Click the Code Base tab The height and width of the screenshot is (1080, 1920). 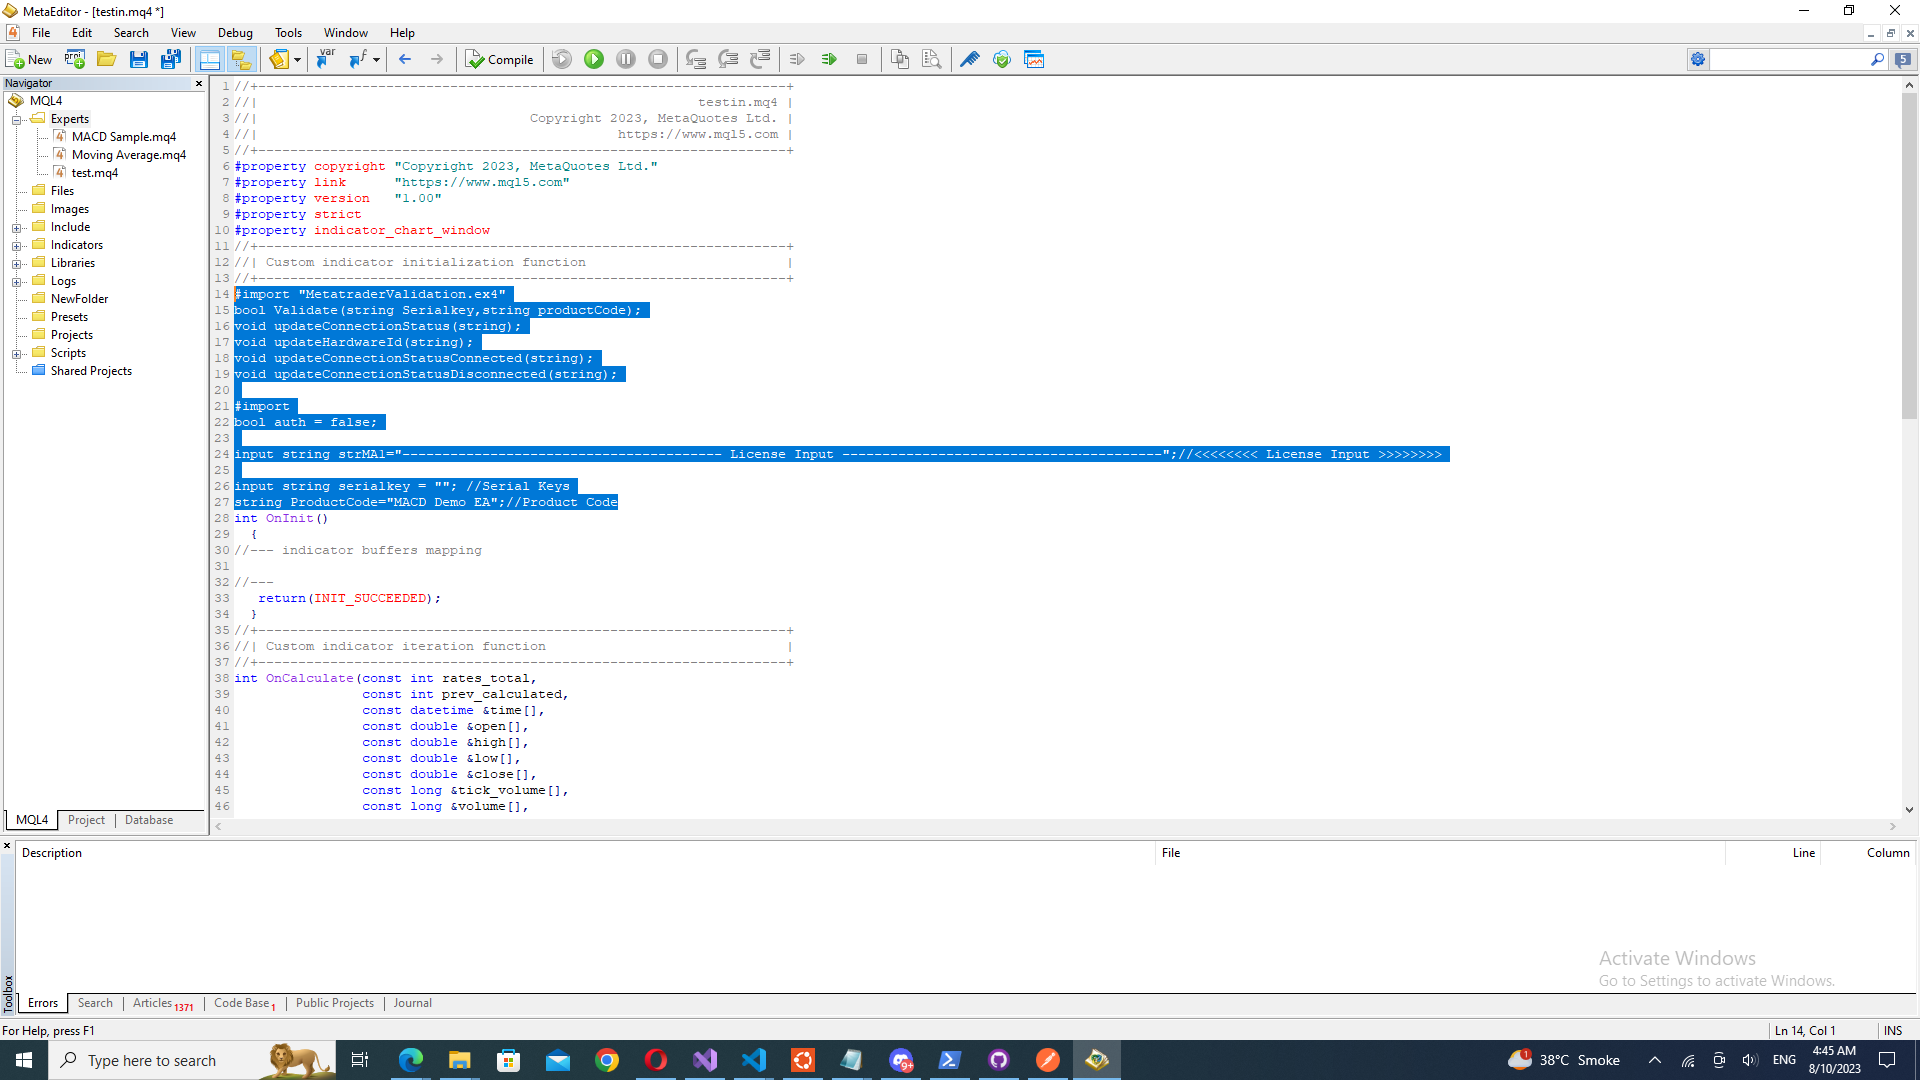(x=241, y=1002)
